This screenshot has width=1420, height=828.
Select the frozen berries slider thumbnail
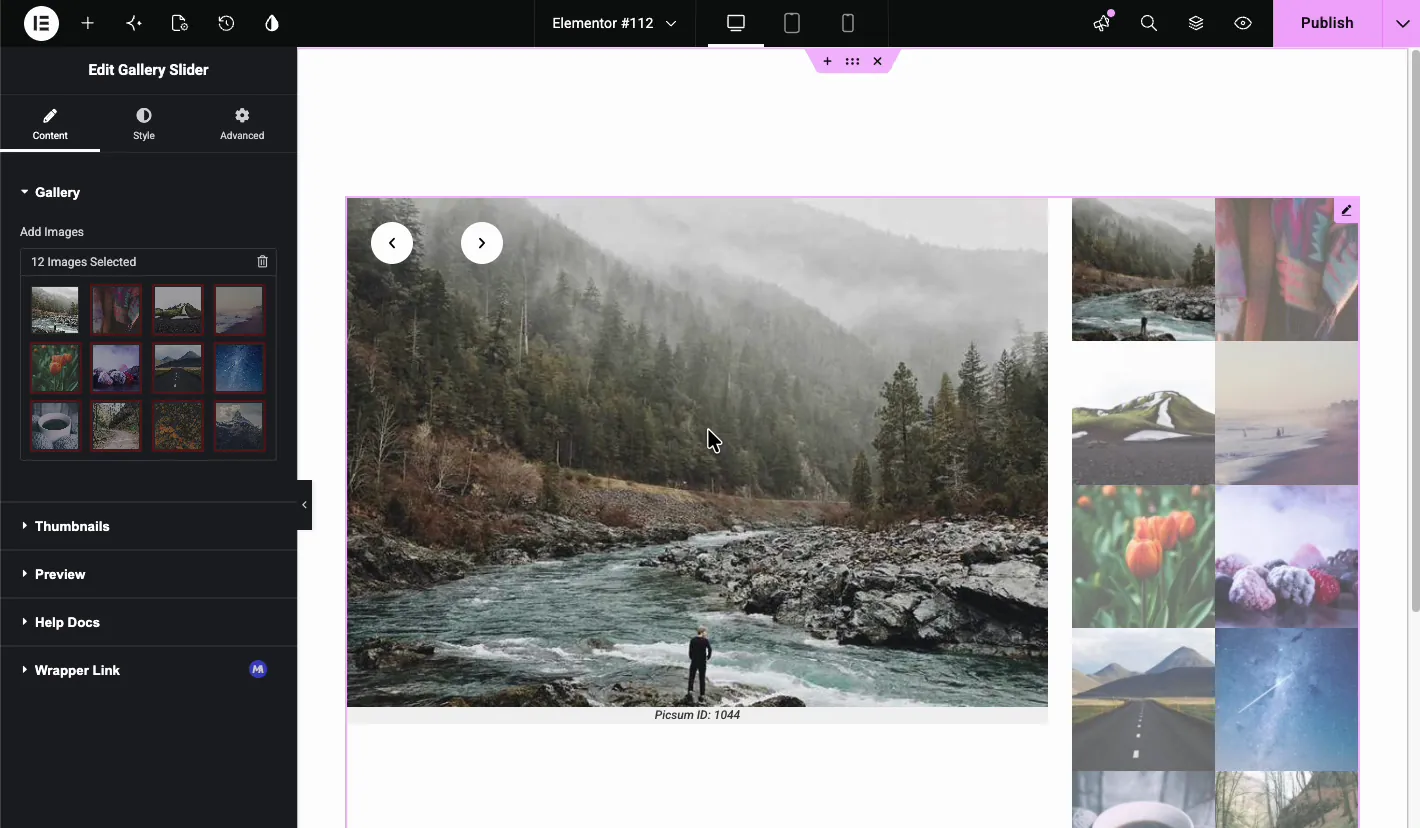[1287, 556]
